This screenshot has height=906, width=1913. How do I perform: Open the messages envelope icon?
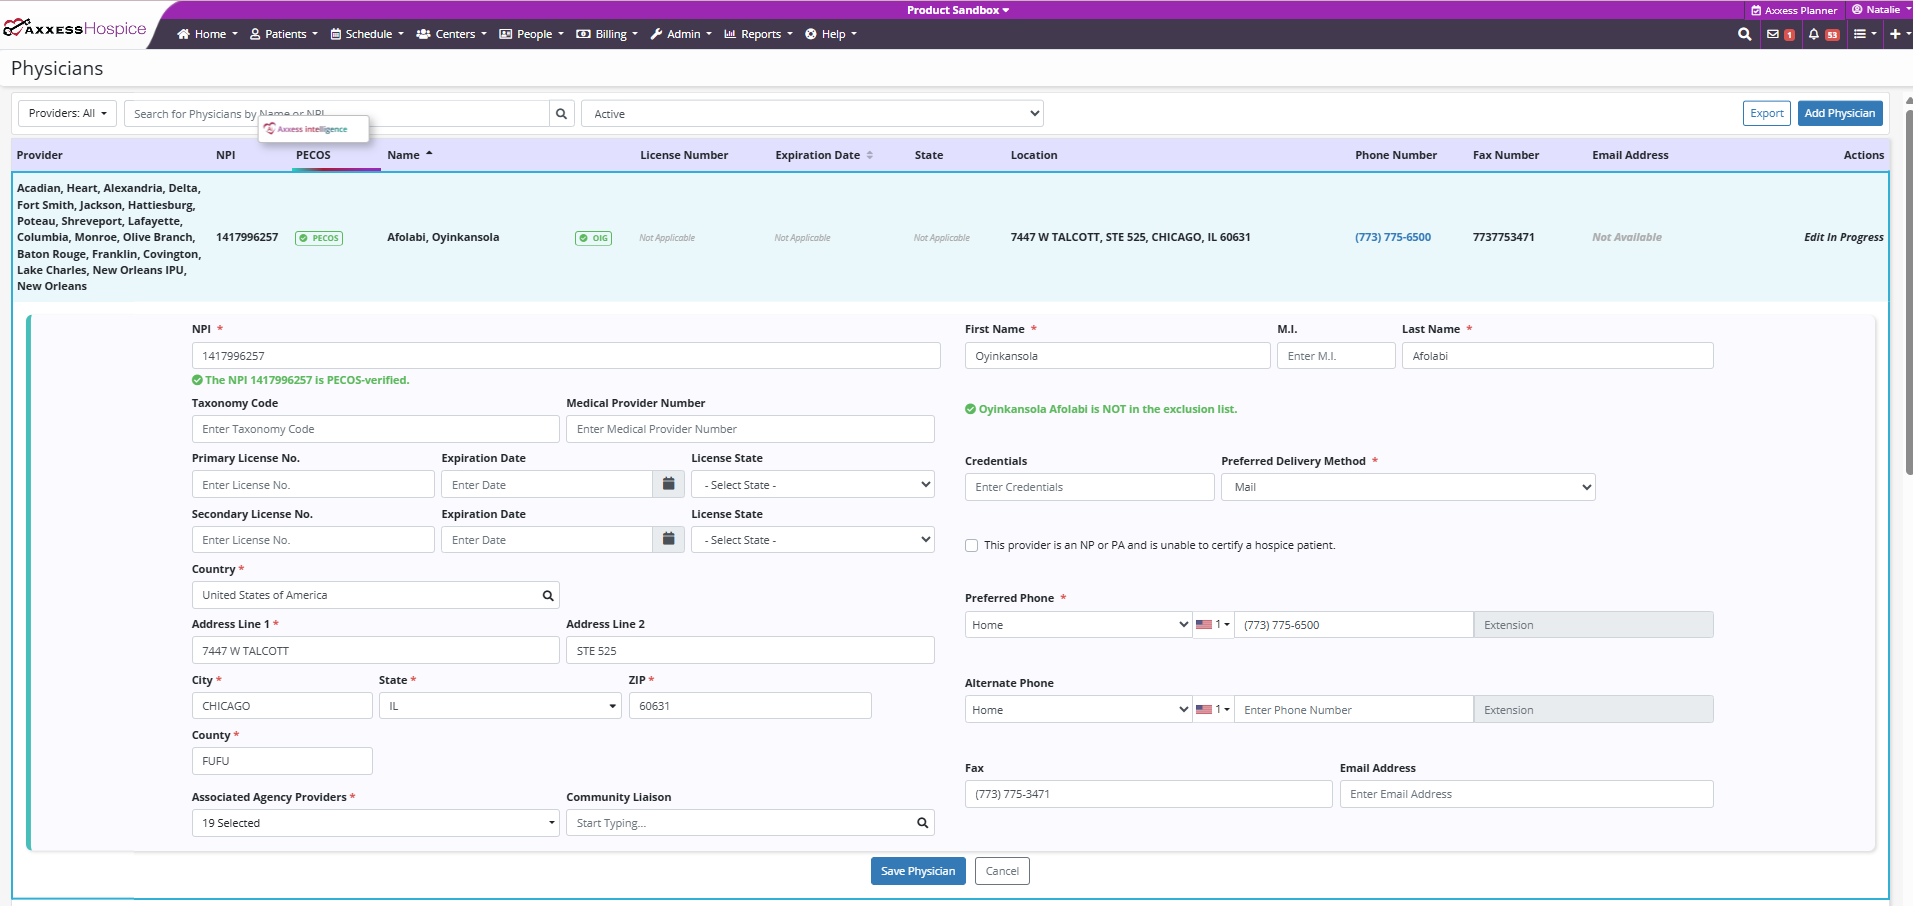point(1773,34)
